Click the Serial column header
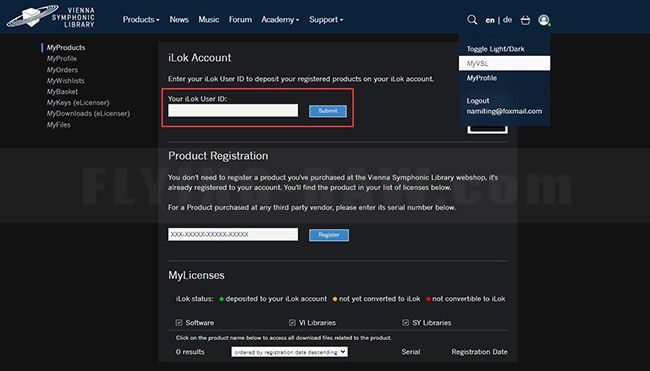Screen dimensions: 650x371 pos(411,352)
